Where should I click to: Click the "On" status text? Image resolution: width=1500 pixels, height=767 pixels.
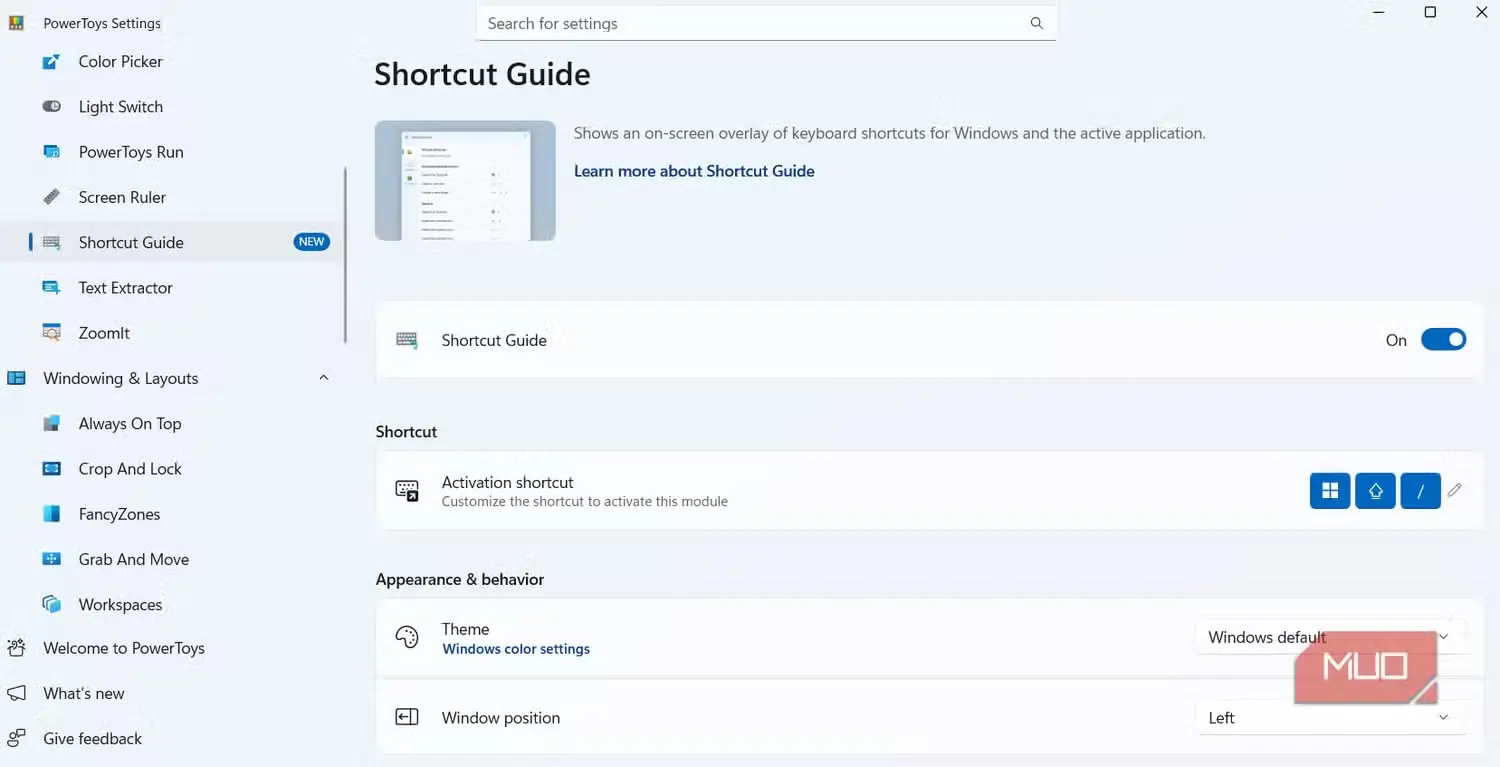pyautogui.click(x=1396, y=340)
